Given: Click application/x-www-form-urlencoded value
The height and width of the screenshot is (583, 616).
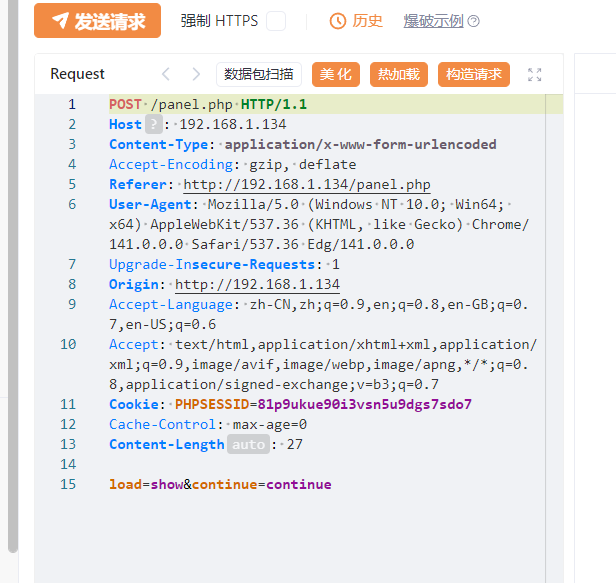Looking at the screenshot, I should (360, 144).
